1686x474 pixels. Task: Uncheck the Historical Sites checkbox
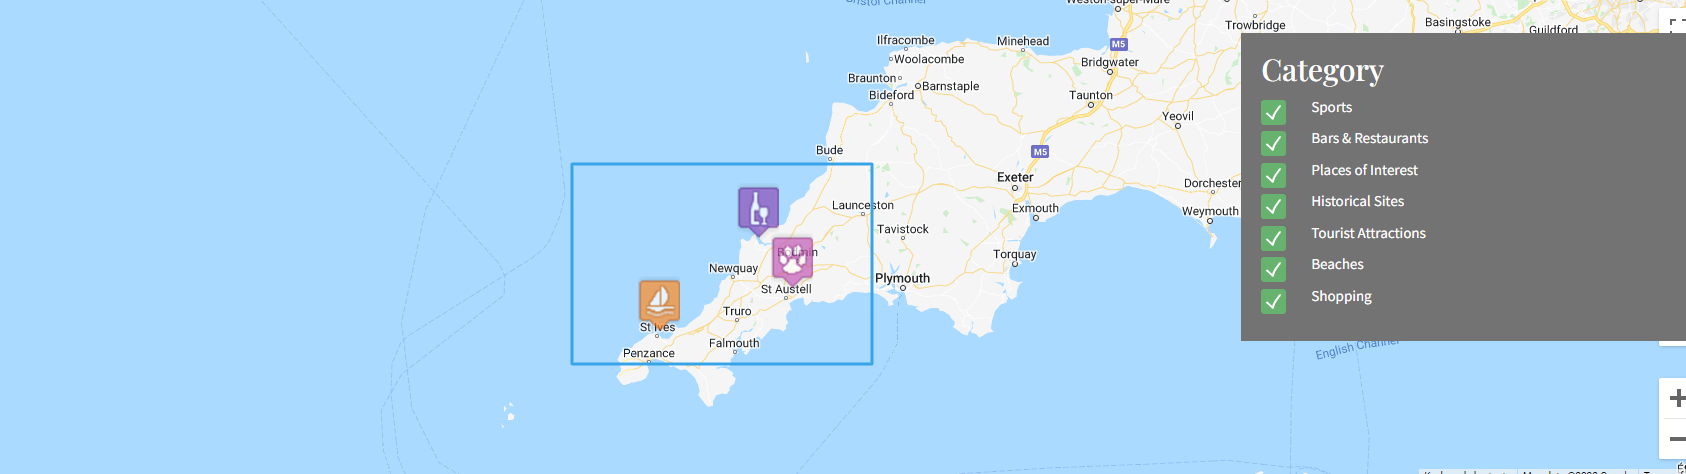pos(1273,206)
